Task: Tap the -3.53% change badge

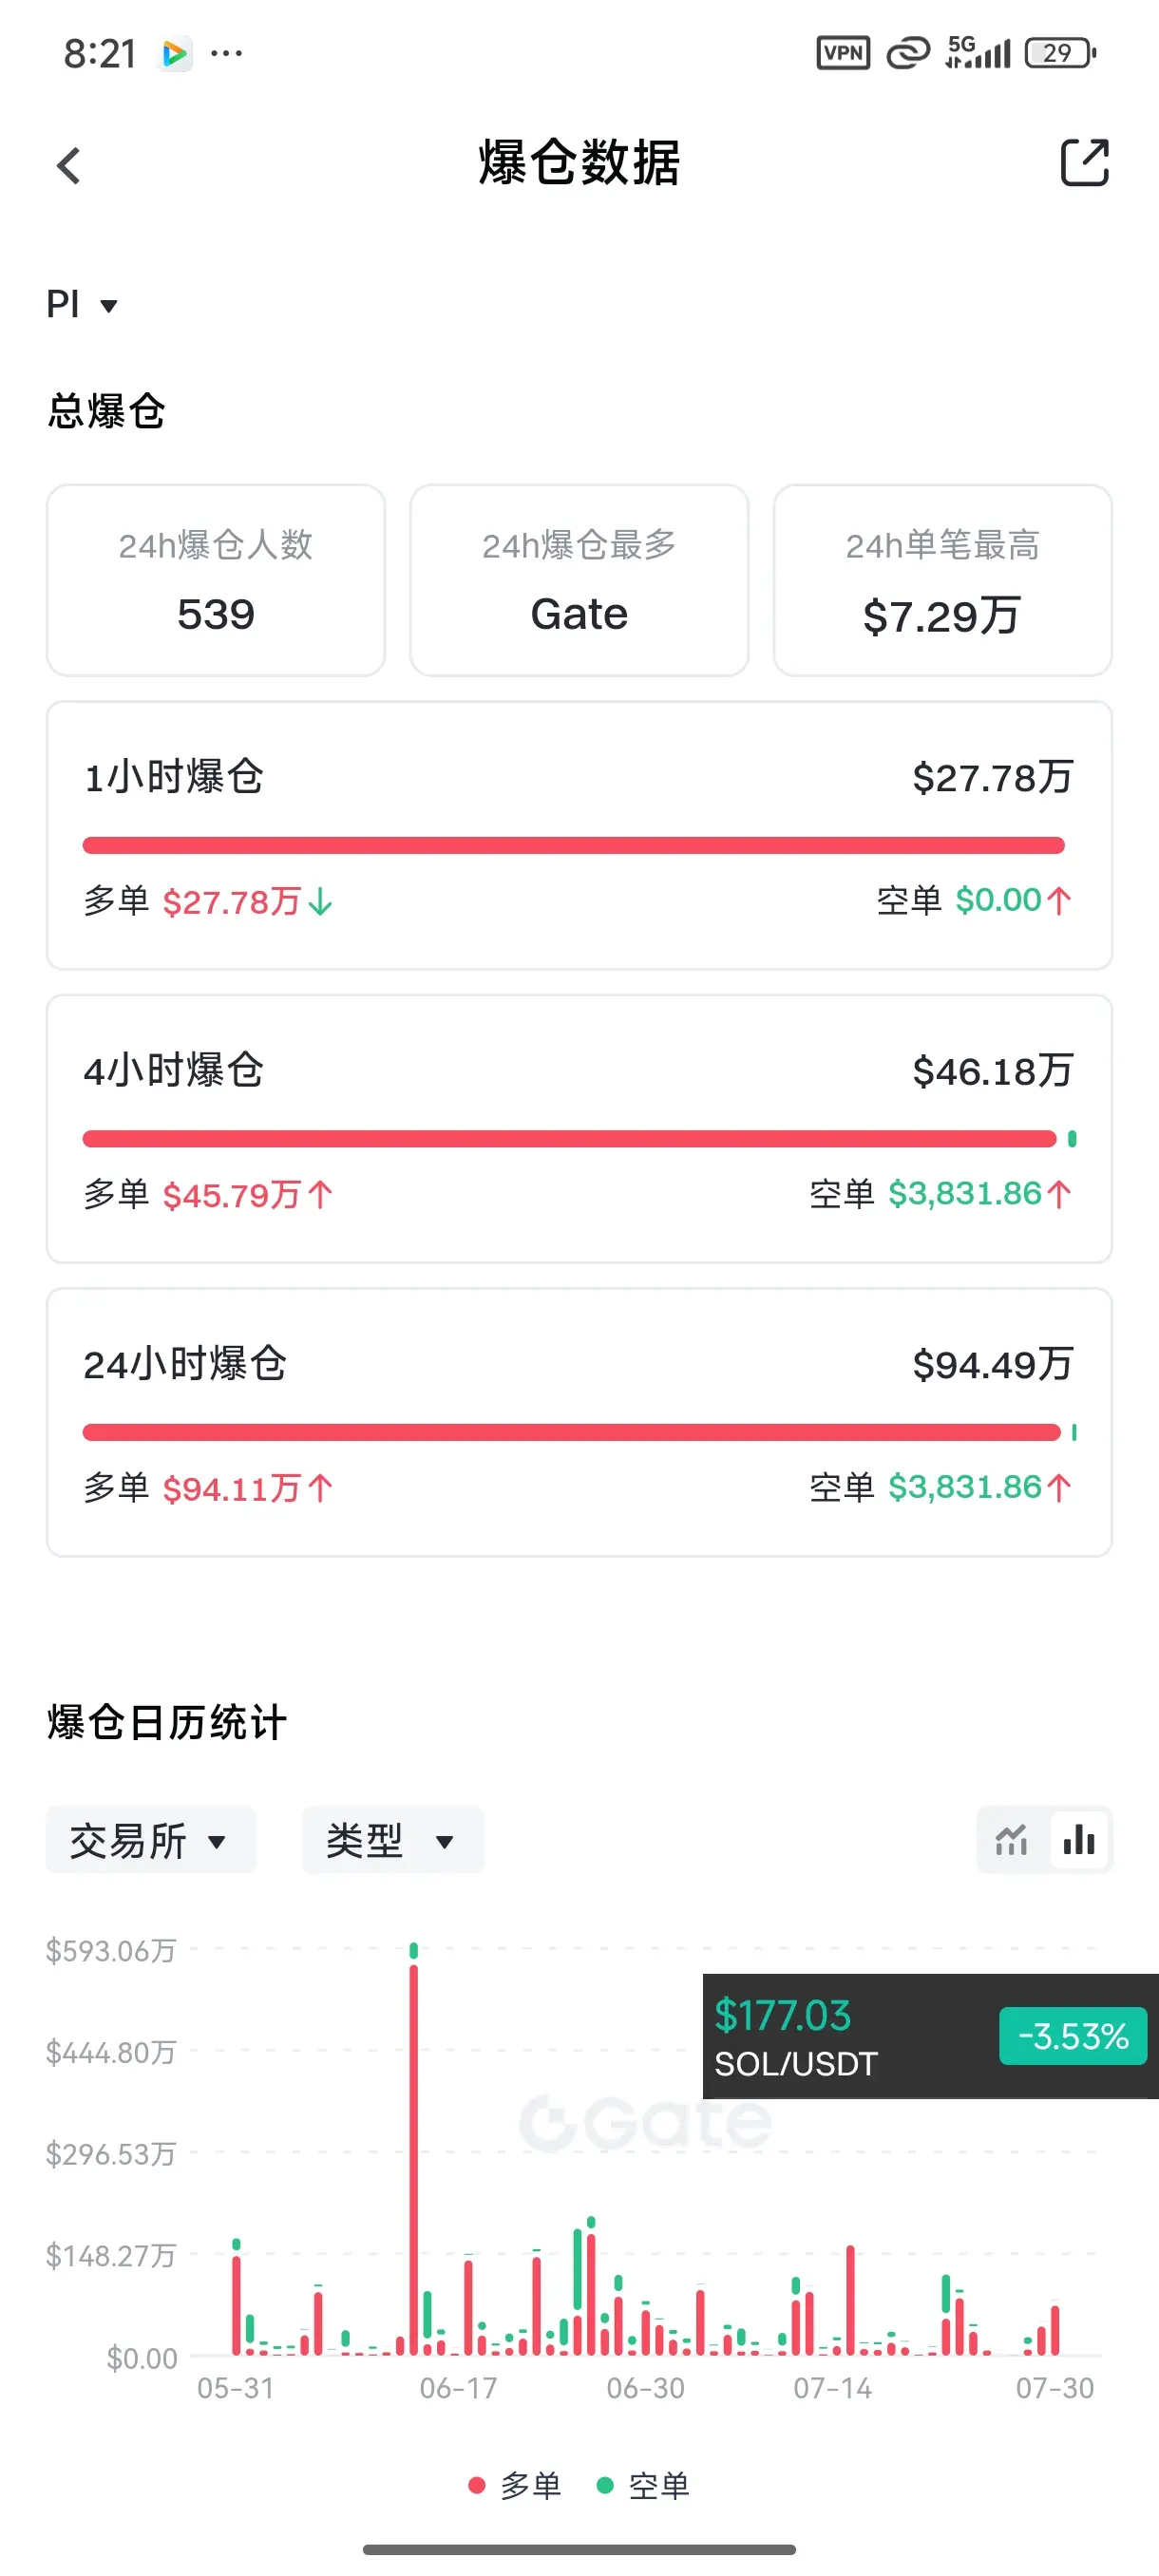Action: [x=1073, y=2036]
